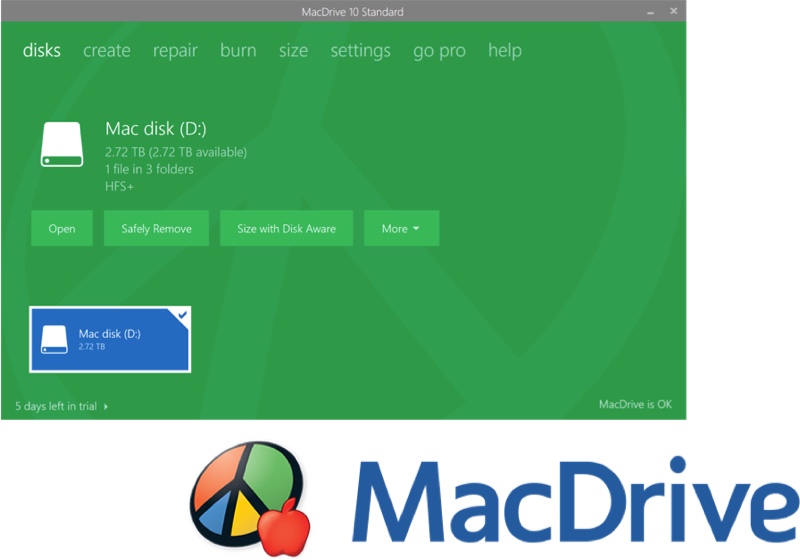Image resolution: width=800 pixels, height=560 pixels.
Task: Open the create tab
Action: click(107, 50)
